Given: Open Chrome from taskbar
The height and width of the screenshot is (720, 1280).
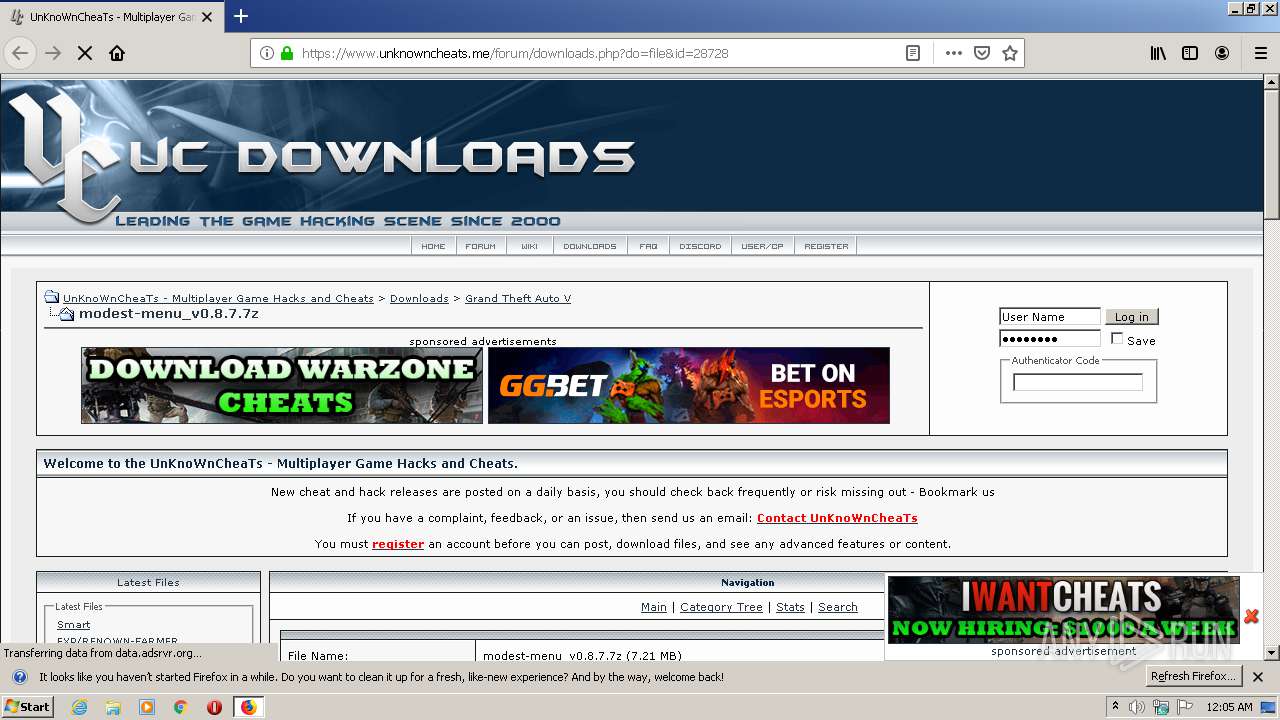Looking at the screenshot, I should [181, 707].
